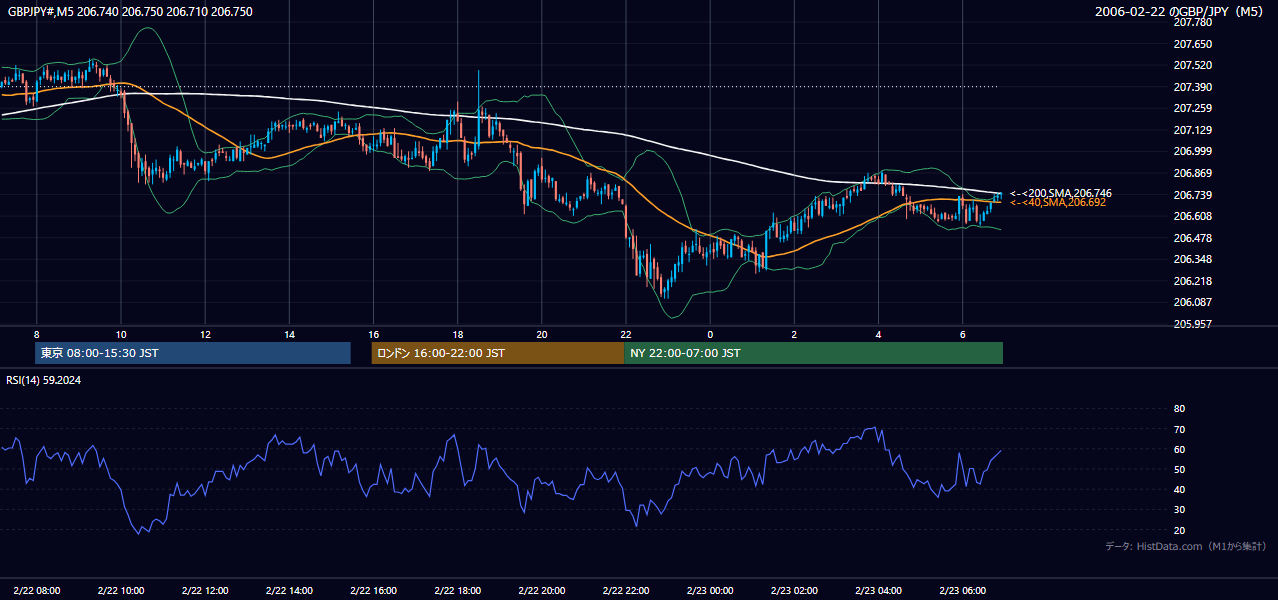Click the Tokyo 08:00-15:30 JST session bar
The height and width of the screenshot is (600, 1278).
pos(193,353)
